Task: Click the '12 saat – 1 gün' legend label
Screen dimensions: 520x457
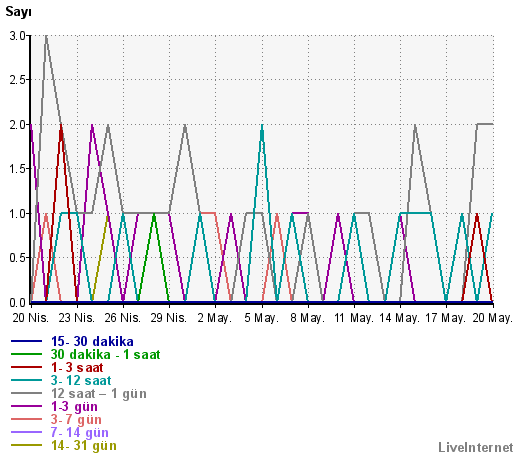Action: pos(99,394)
